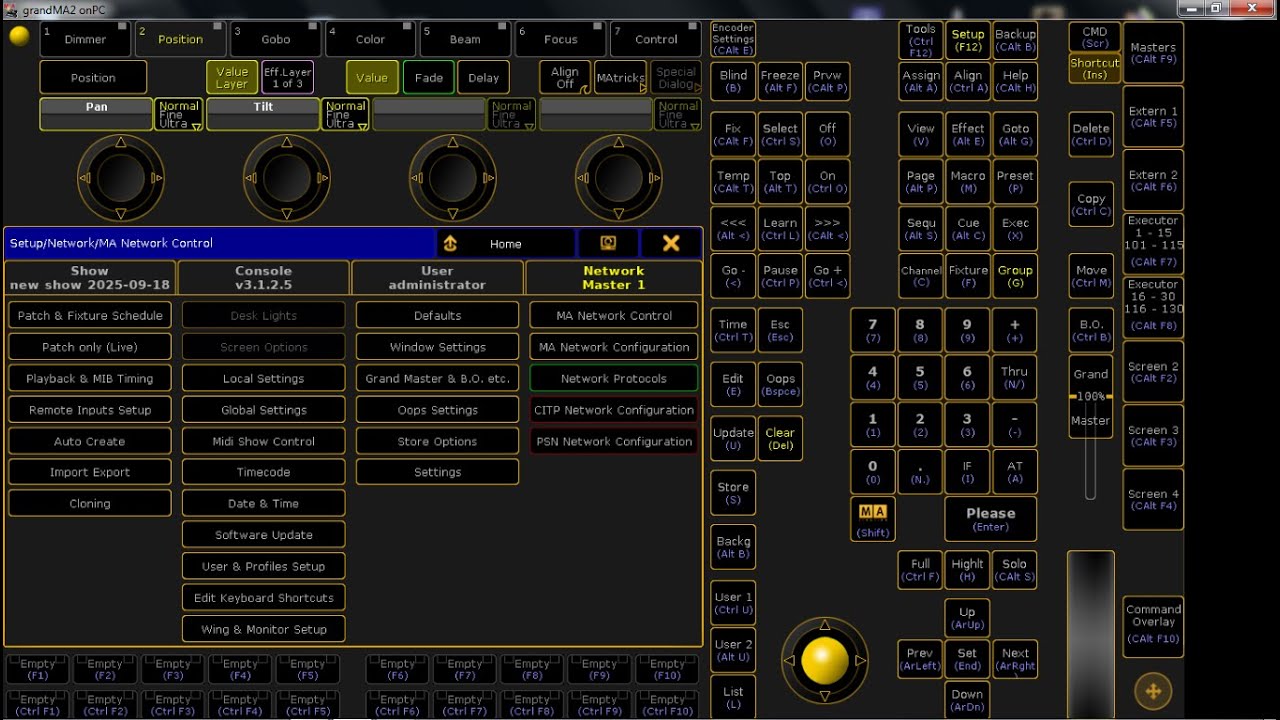Select the Dimmer preset type tab

[86, 39]
